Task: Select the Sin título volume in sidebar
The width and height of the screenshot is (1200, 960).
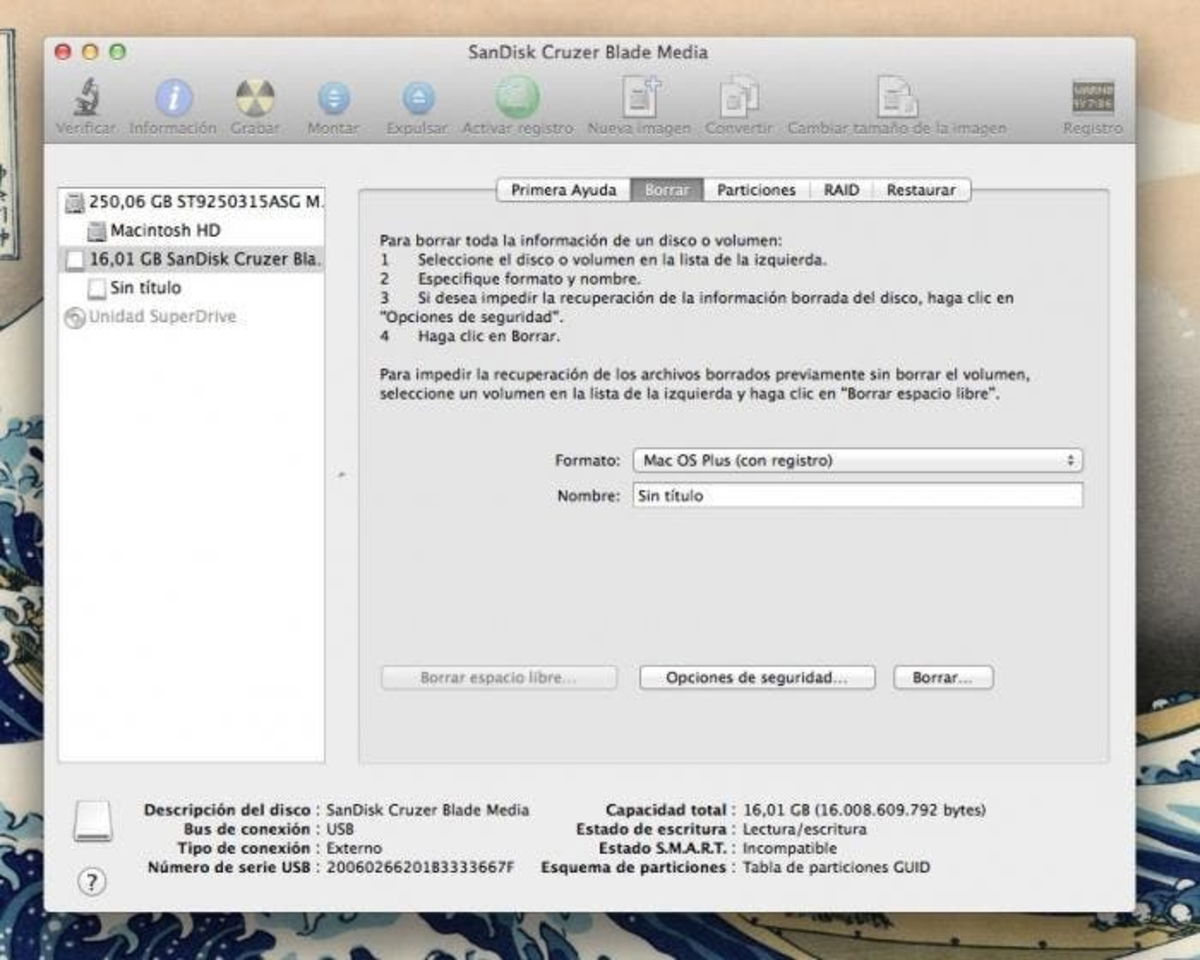Action: [x=192, y=288]
